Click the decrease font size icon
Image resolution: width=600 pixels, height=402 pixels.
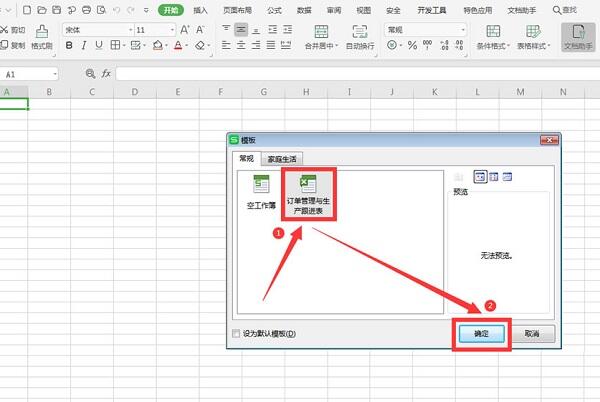coord(200,29)
